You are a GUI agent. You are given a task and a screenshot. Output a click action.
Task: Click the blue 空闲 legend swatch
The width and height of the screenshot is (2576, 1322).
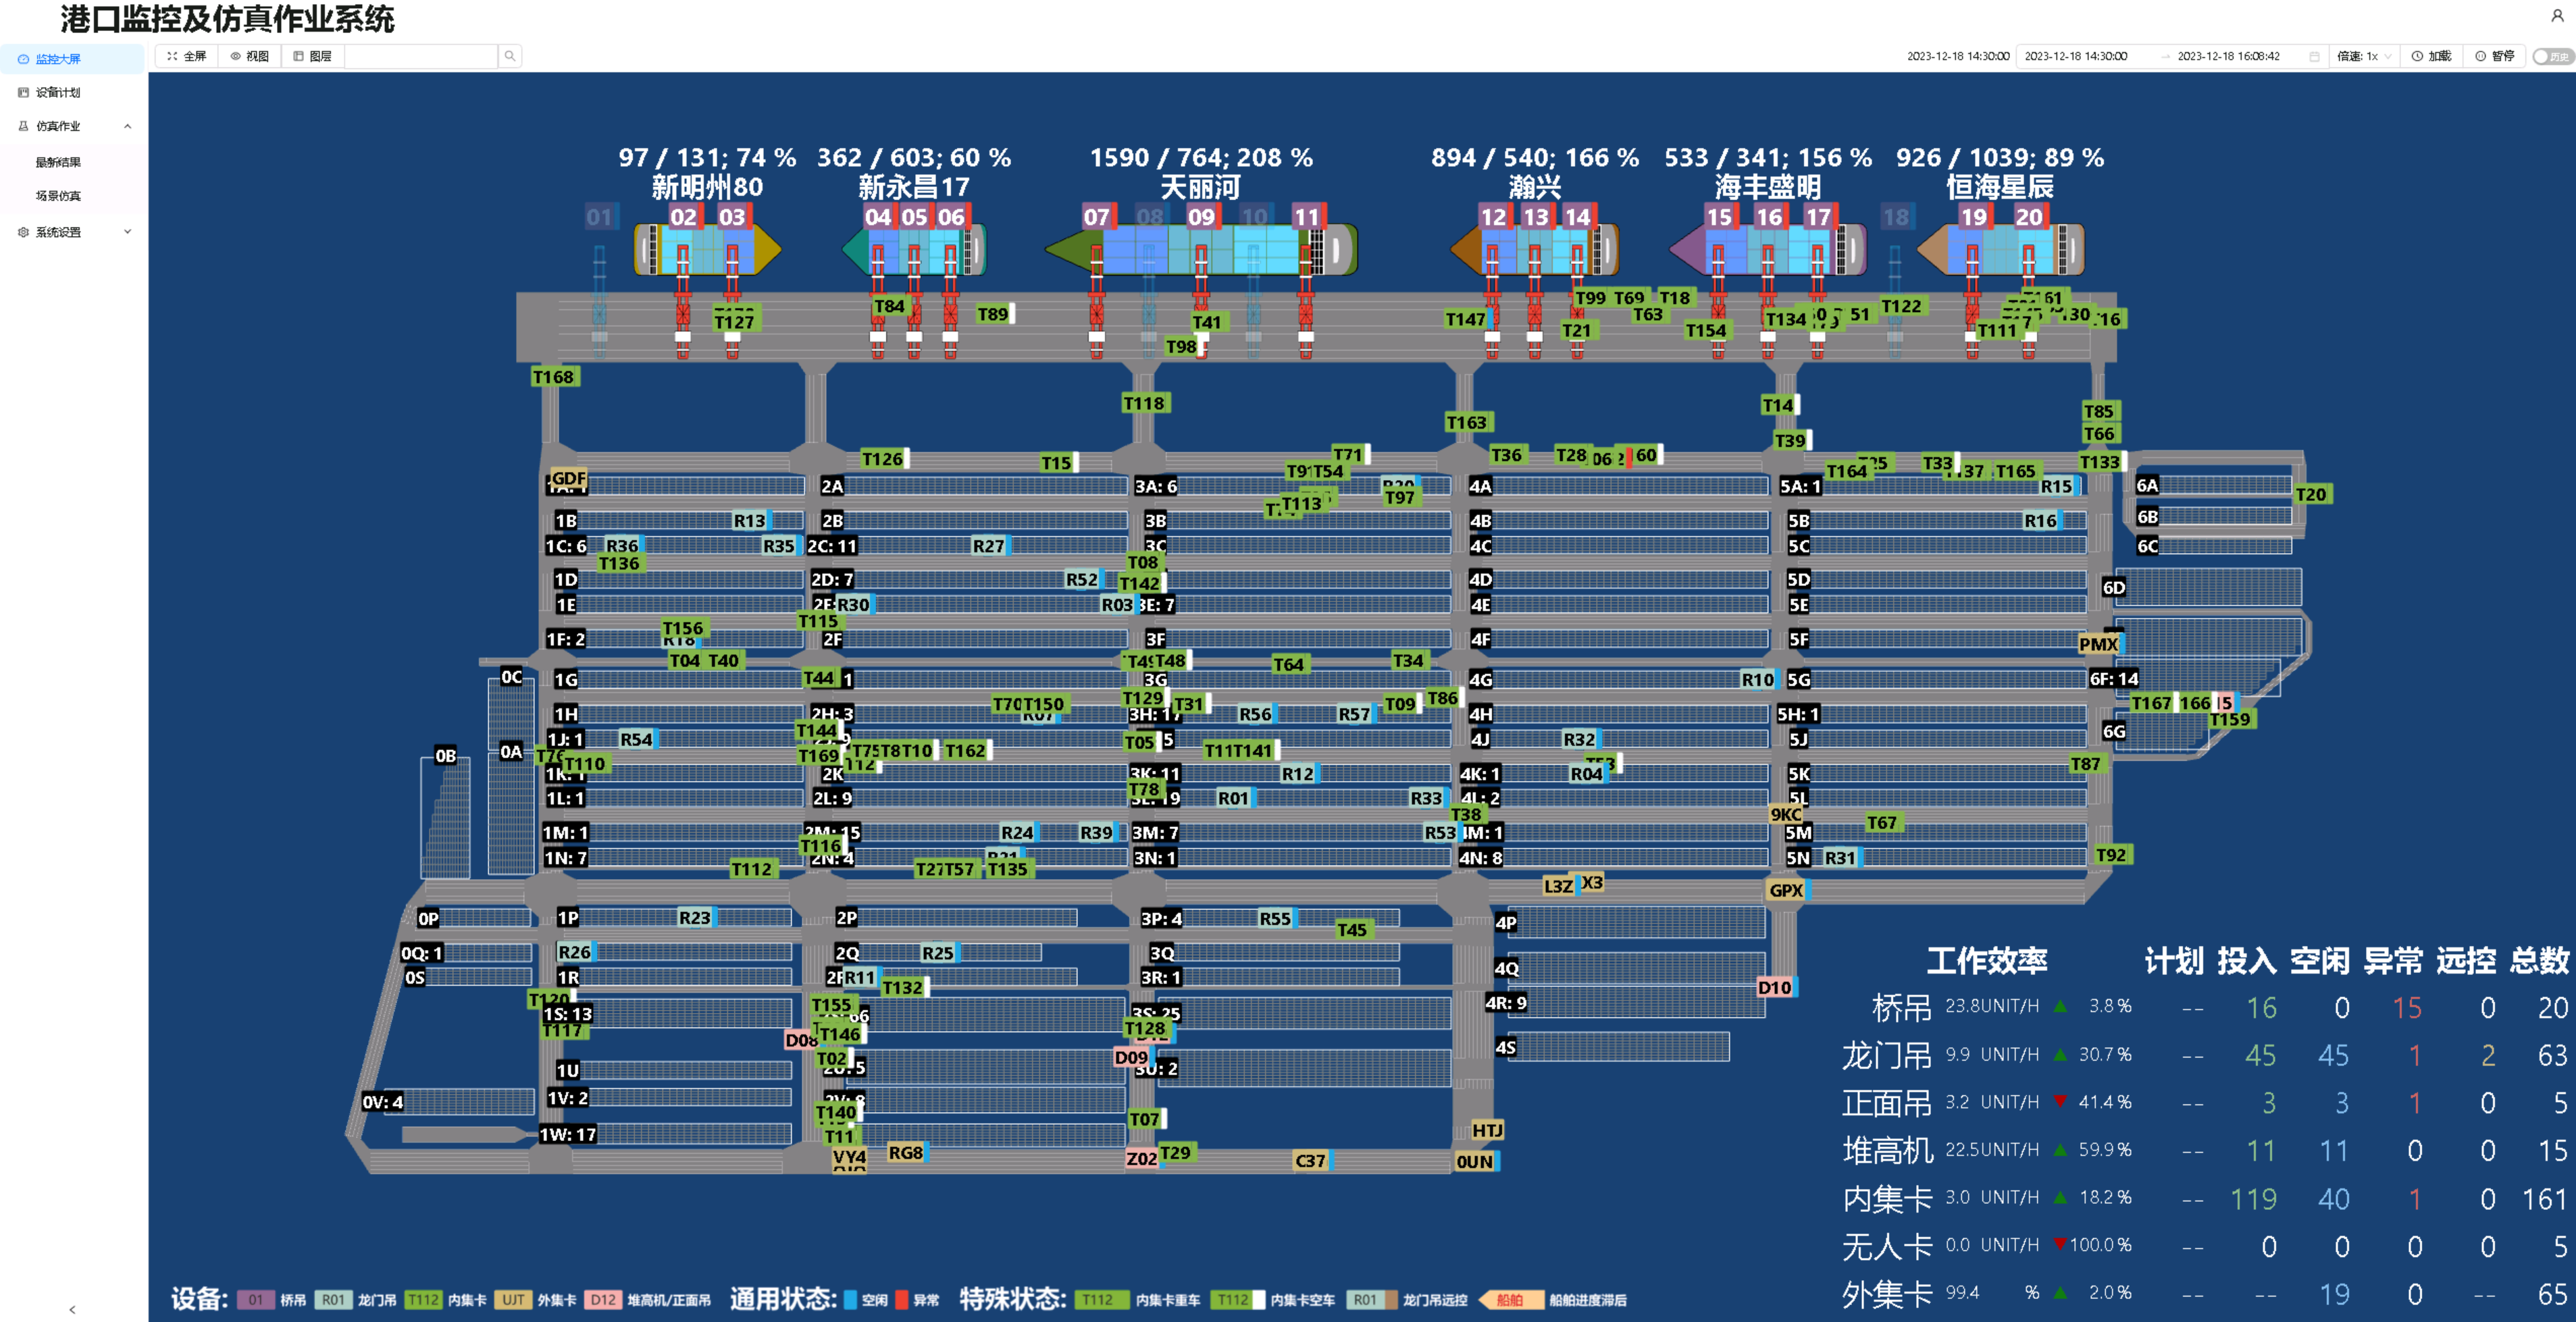850,1300
